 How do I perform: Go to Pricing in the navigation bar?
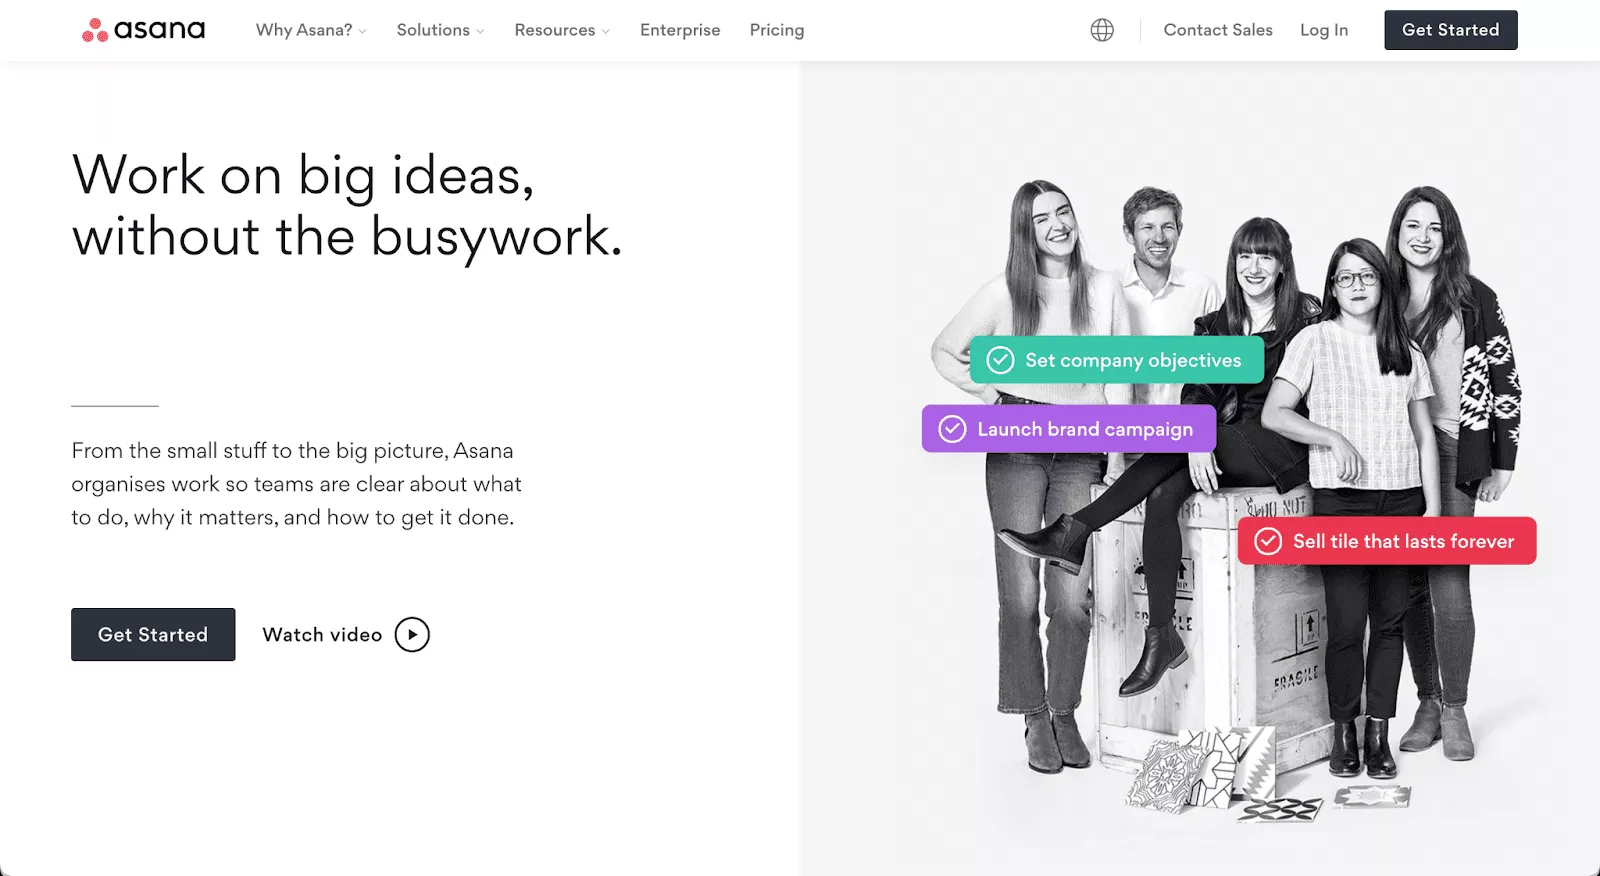click(x=777, y=30)
